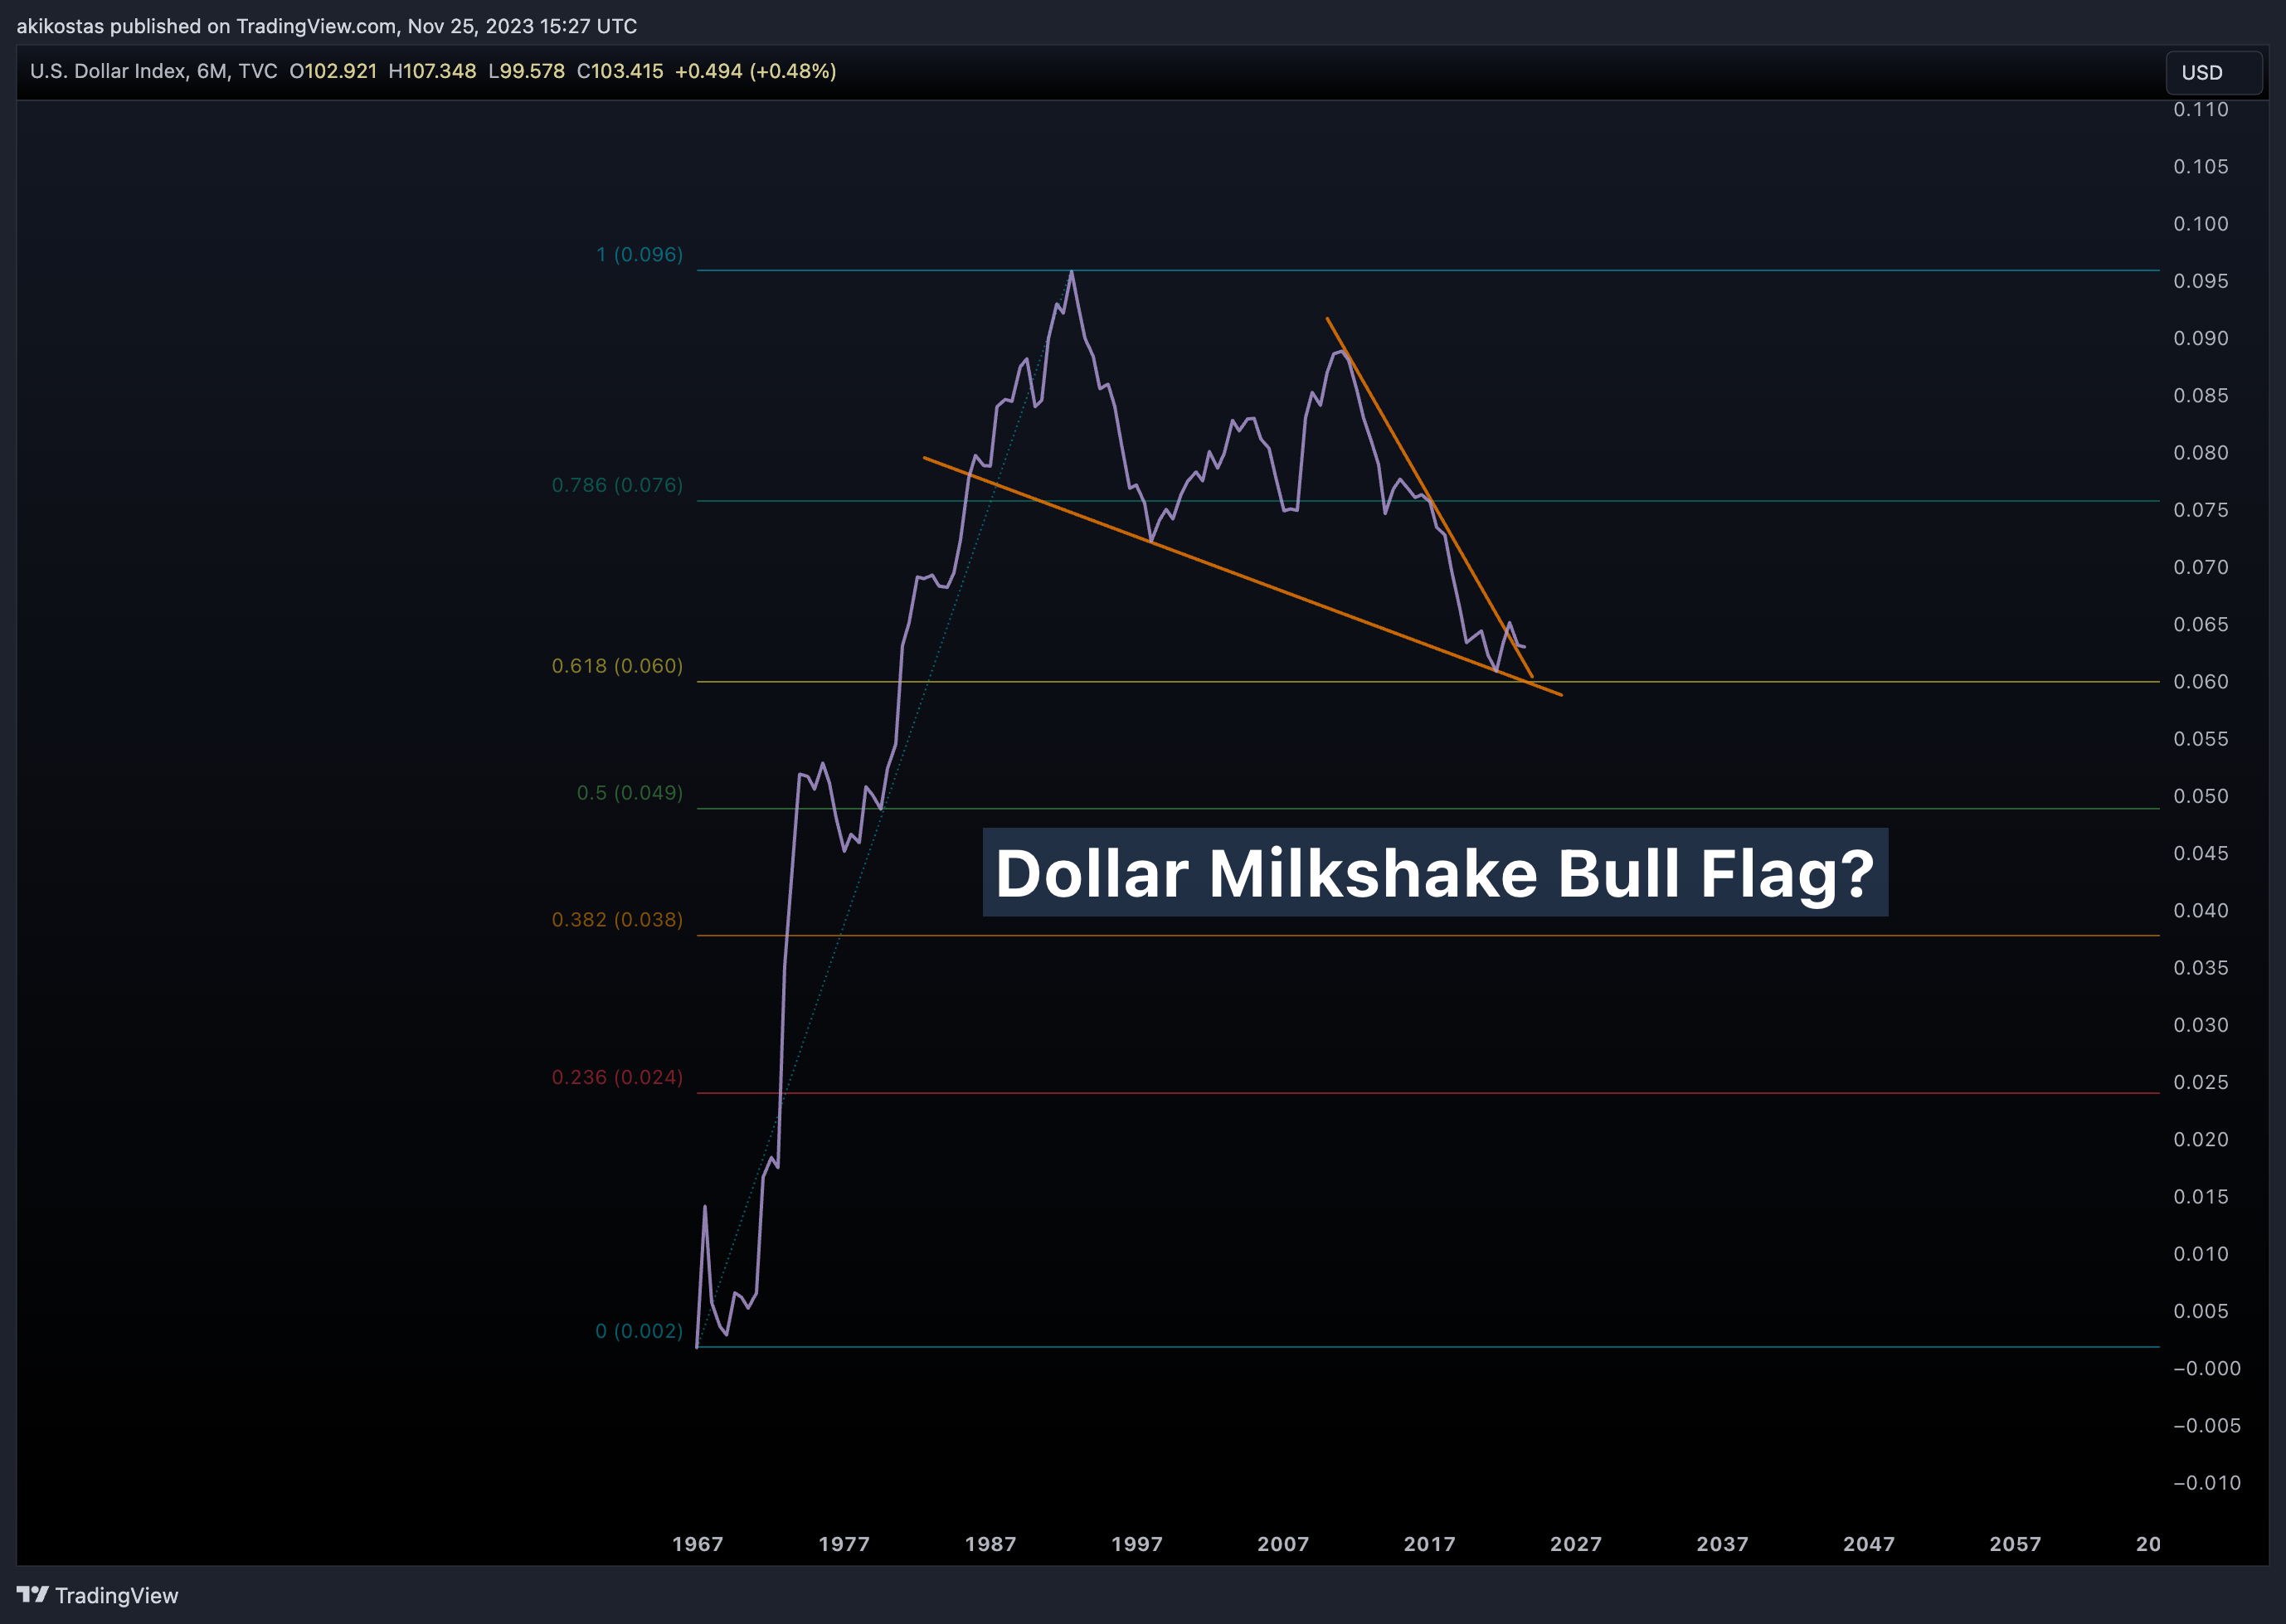Click the 0.065 price axis label
The width and height of the screenshot is (2286, 1624).
point(2201,625)
